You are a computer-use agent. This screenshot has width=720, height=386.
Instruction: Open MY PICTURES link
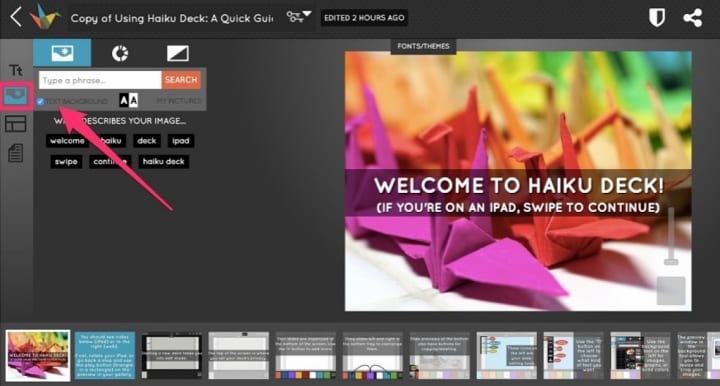coord(179,101)
